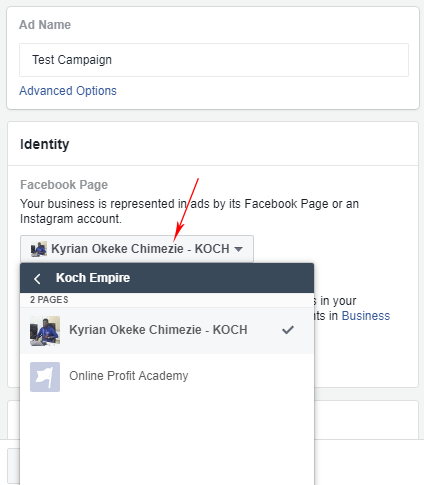Click the Identity section heading
Screen dimensions: 424x485
coord(45,144)
